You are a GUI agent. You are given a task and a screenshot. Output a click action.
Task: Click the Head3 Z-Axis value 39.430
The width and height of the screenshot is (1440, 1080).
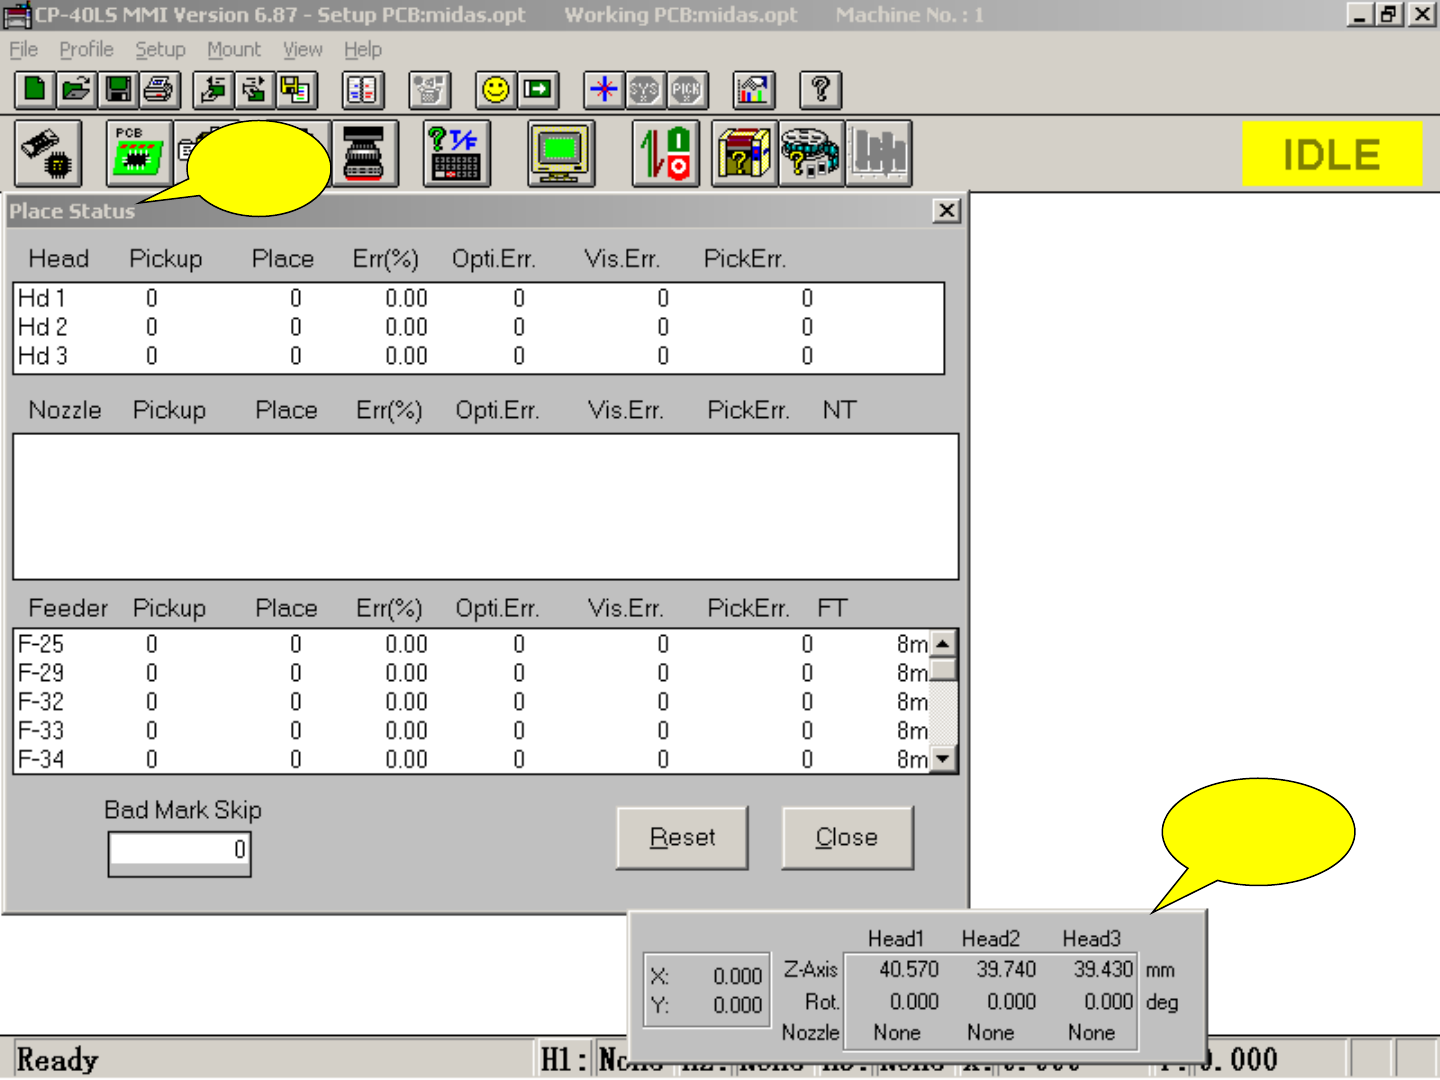pyautogui.click(x=1103, y=970)
